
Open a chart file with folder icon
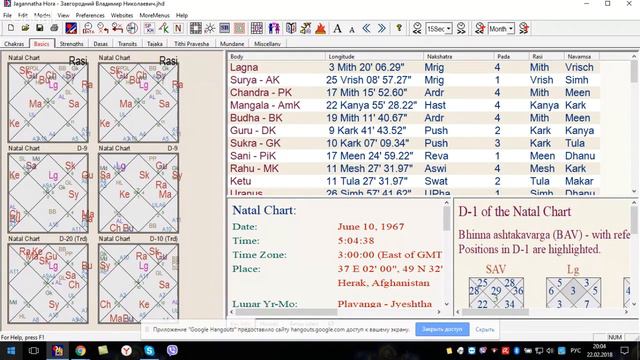coord(25,28)
